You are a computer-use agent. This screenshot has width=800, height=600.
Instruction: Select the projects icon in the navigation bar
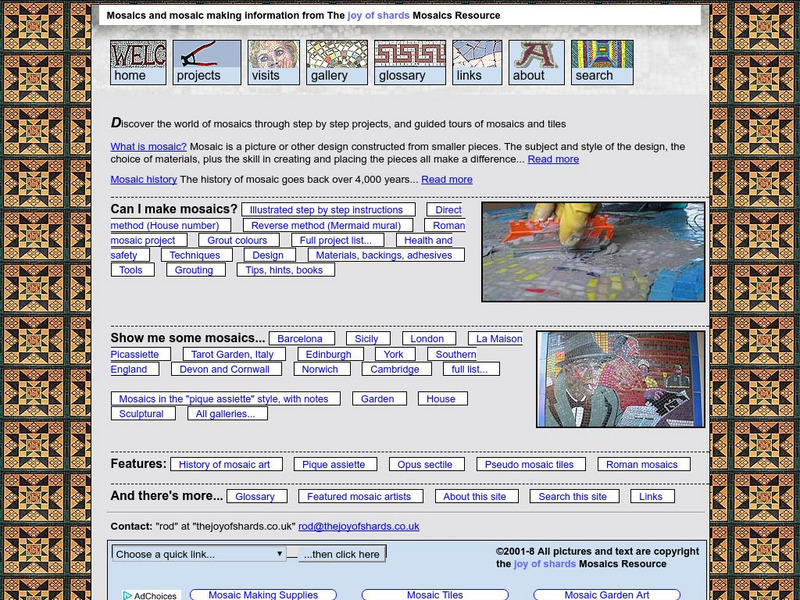click(x=208, y=58)
